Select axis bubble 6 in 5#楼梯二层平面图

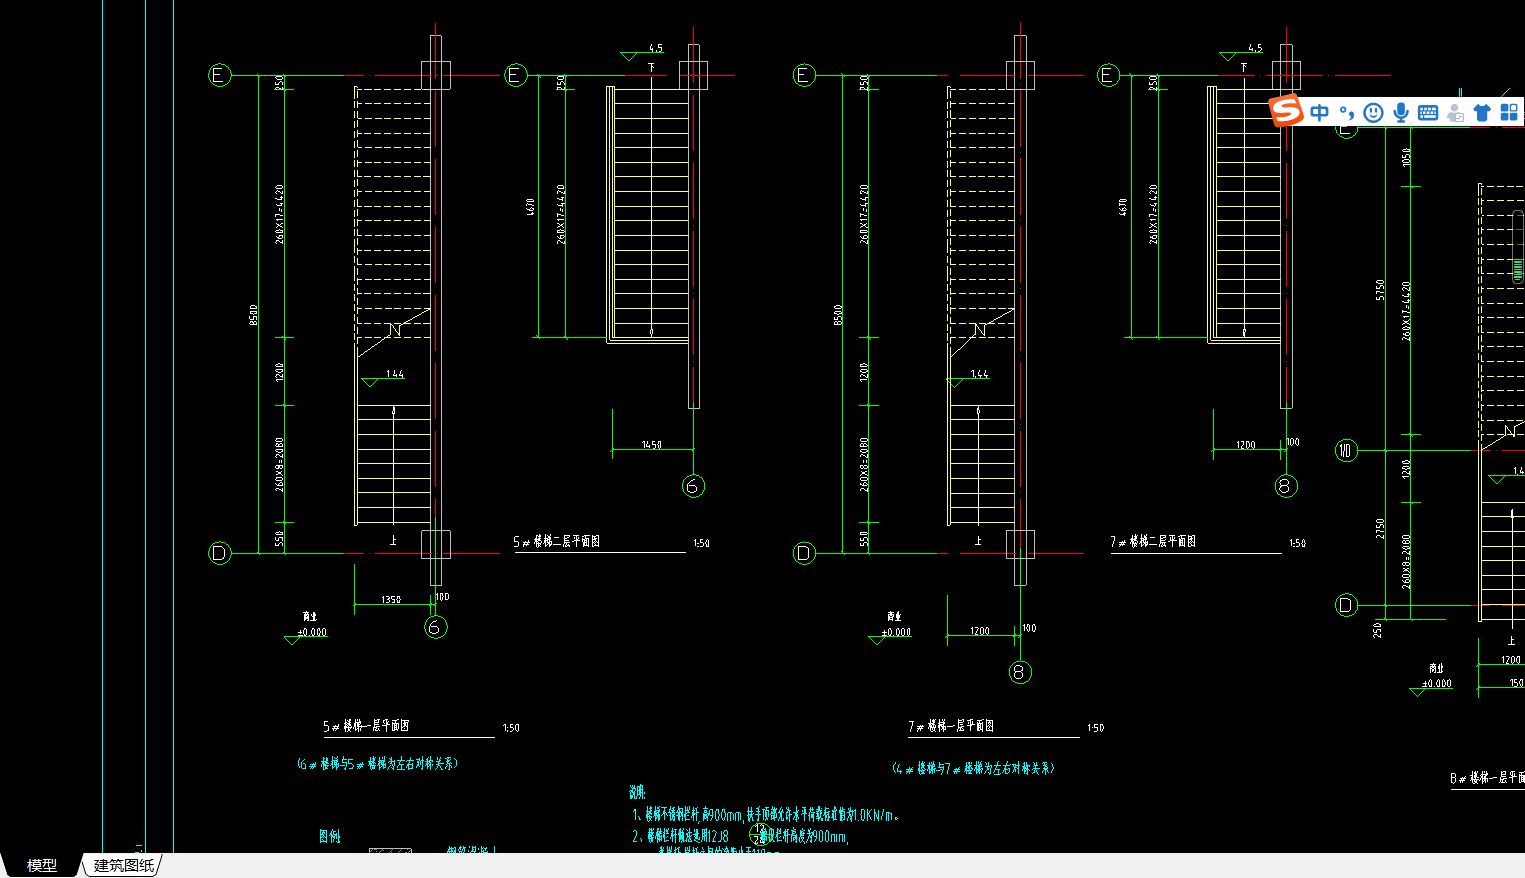(x=693, y=486)
